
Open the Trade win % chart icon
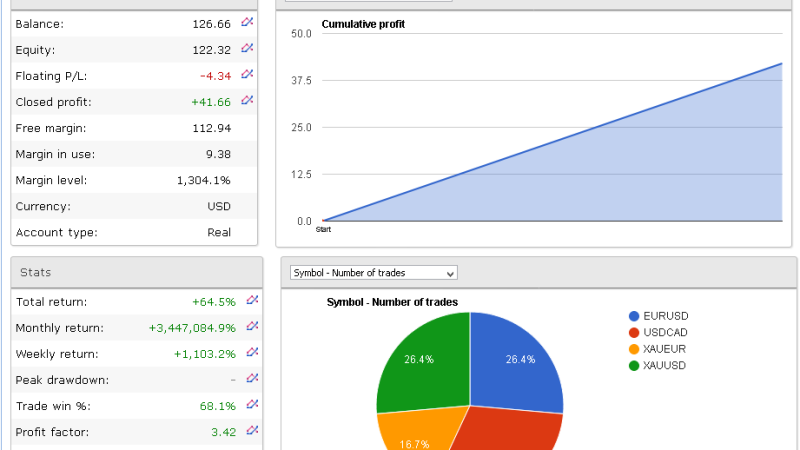pyautogui.click(x=252, y=404)
